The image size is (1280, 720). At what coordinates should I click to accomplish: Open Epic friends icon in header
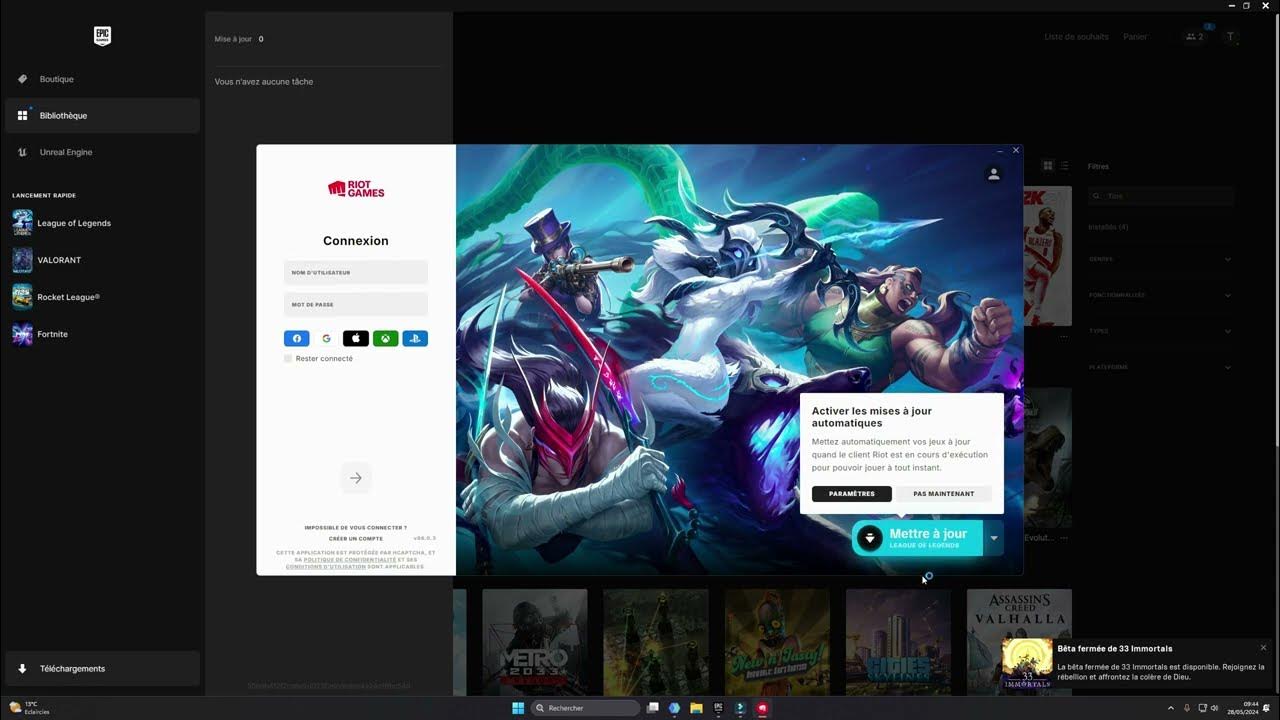click(1194, 37)
